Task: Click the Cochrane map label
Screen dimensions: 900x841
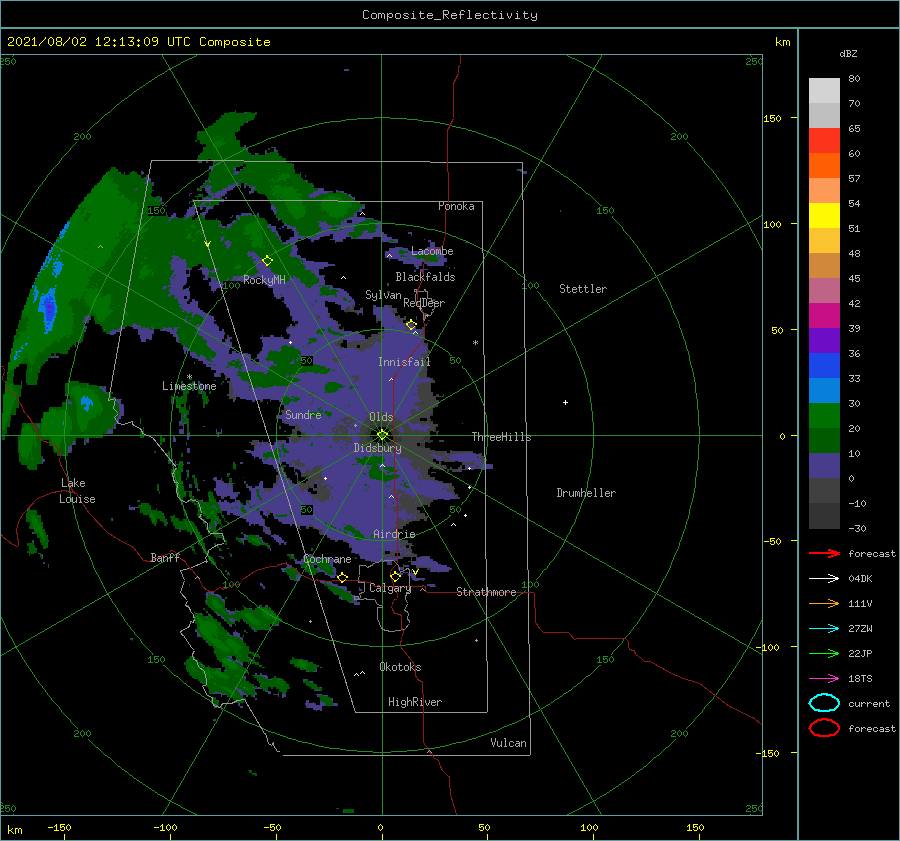Action: click(x=327, y=559)
